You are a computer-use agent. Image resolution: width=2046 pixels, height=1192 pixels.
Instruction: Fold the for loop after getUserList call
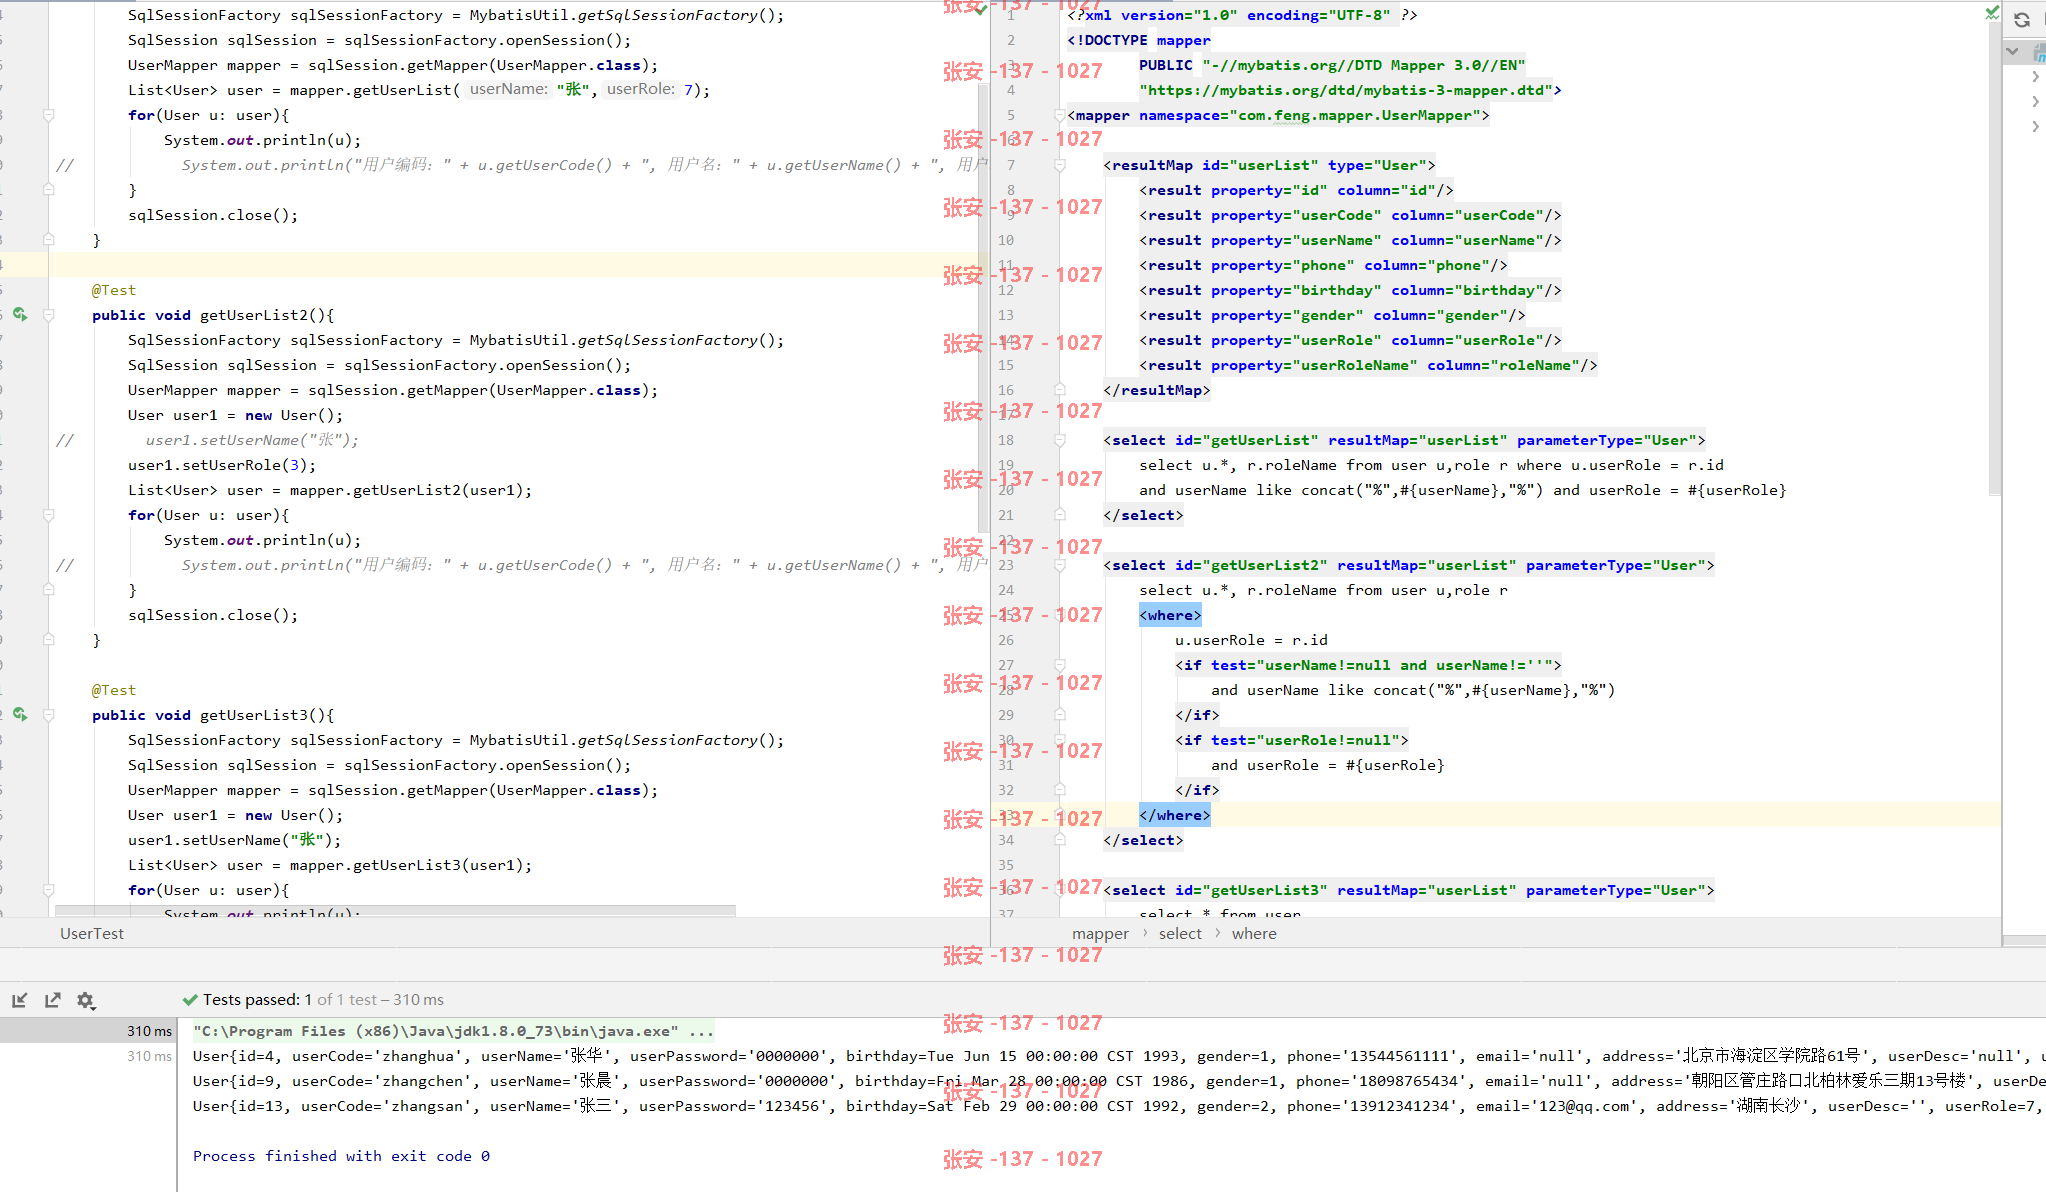(48, 115)
